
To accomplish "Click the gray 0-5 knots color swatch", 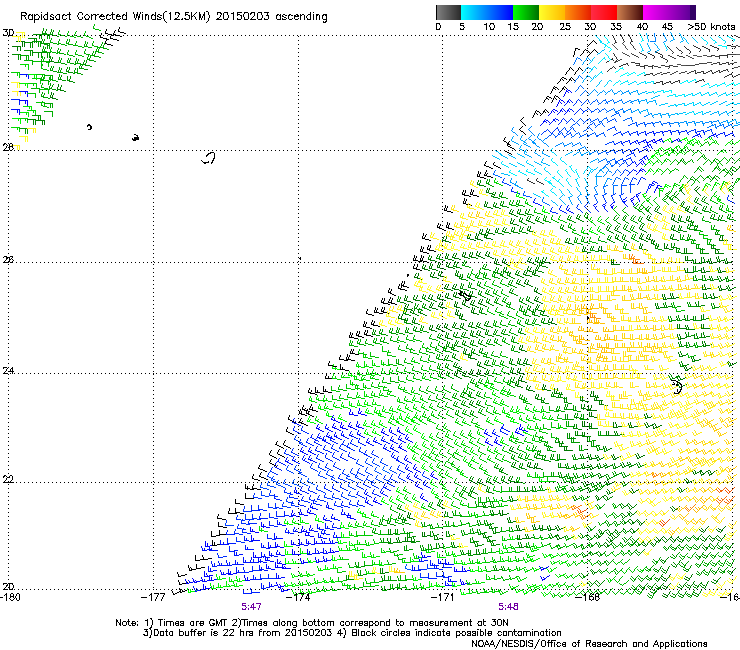I will tap(448, 12).
